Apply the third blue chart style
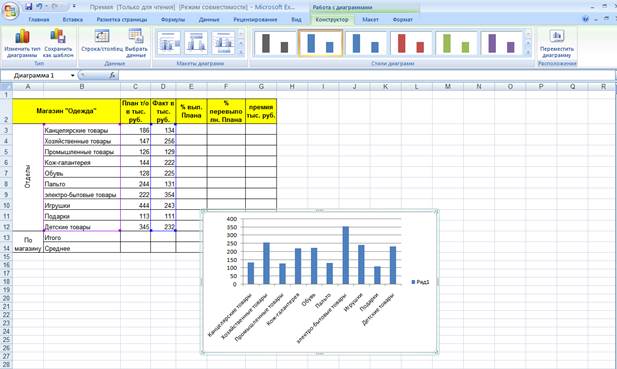Viewport: 617px width, 369px height. [x=366, y=43]
